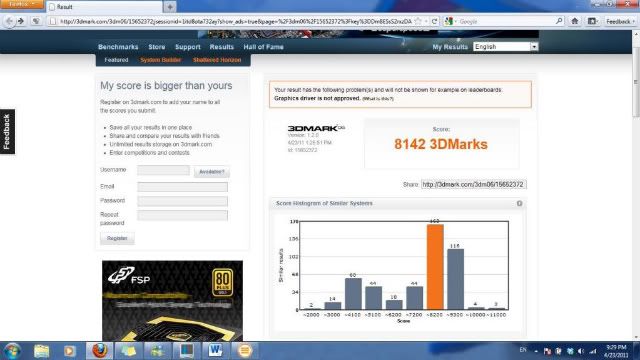Select the Hall of Fame menu item
The width and height of the screenshot is (640, 360).
(x=263, y=47)
